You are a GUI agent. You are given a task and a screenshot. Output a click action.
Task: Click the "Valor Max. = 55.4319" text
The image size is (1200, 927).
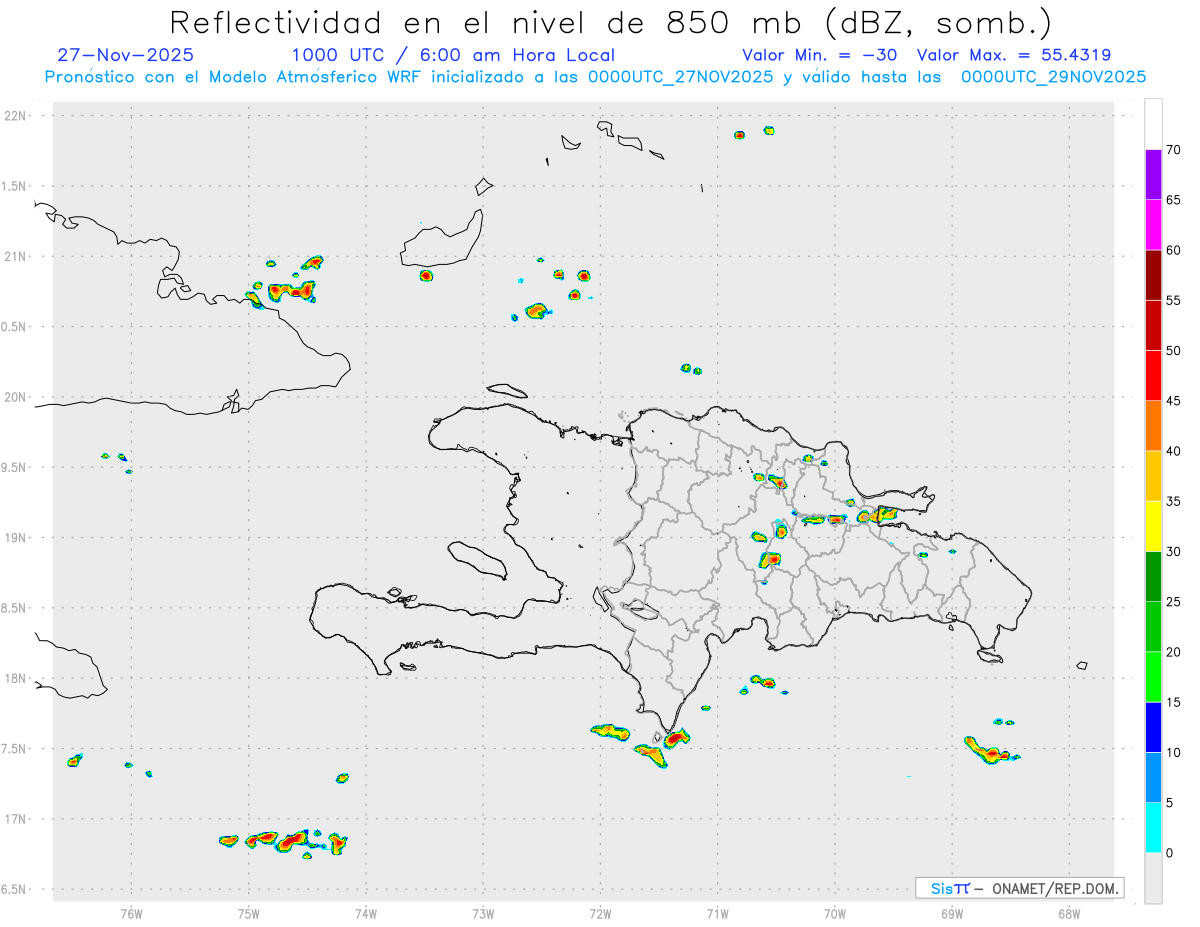pos(1013,55)
